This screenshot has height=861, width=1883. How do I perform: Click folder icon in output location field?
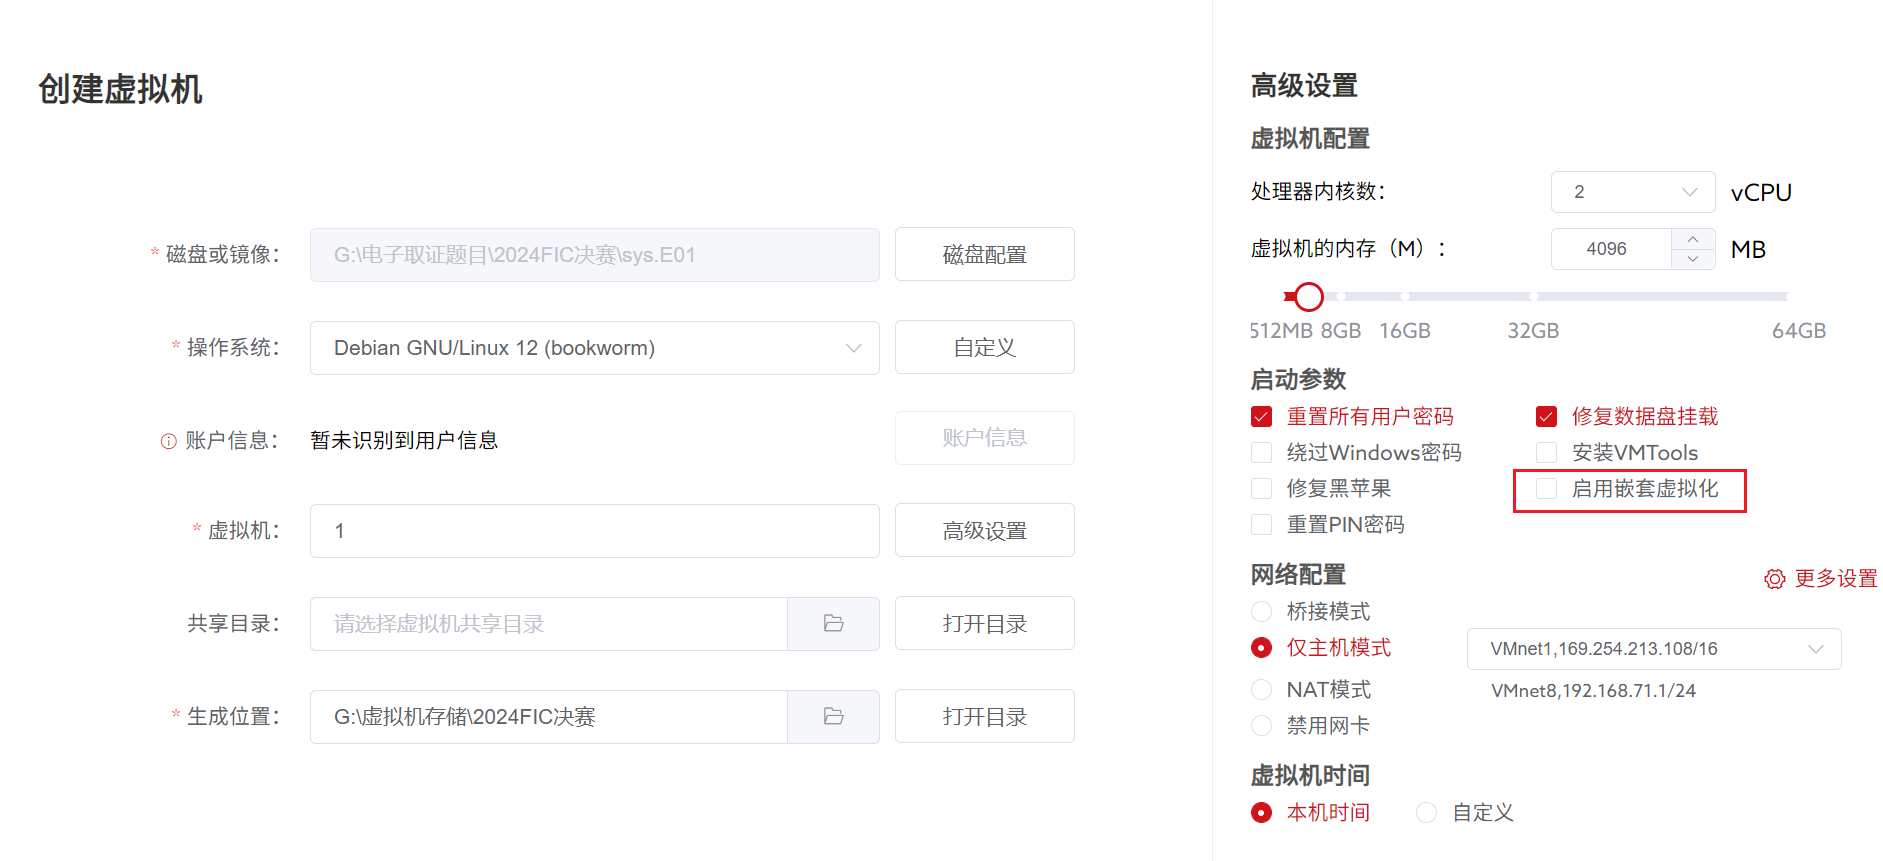(833, 717)
